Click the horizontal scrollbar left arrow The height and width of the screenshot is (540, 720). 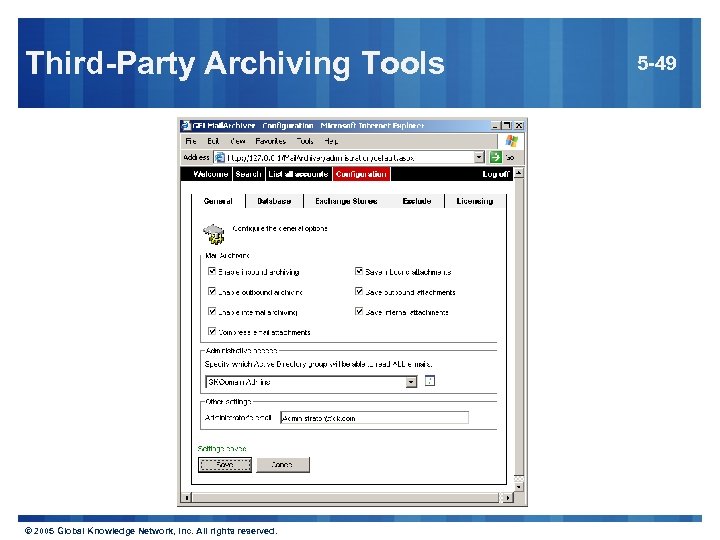click(x=186, y=498)
